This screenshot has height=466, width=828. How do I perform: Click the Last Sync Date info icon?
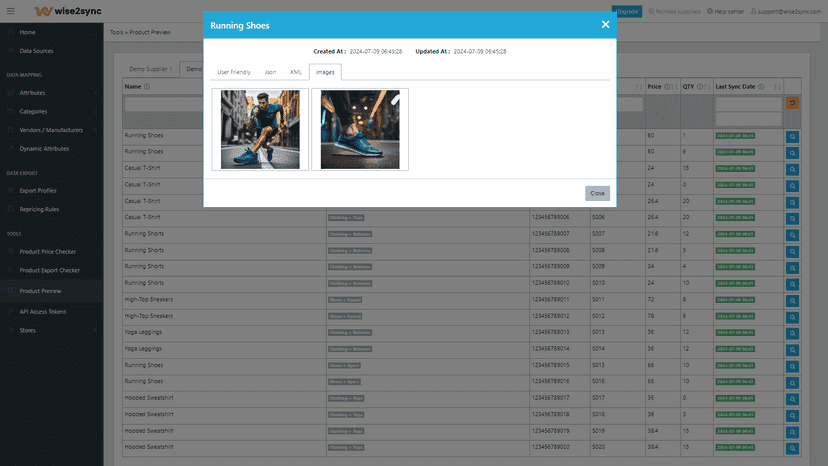click(x=761, y=87)
